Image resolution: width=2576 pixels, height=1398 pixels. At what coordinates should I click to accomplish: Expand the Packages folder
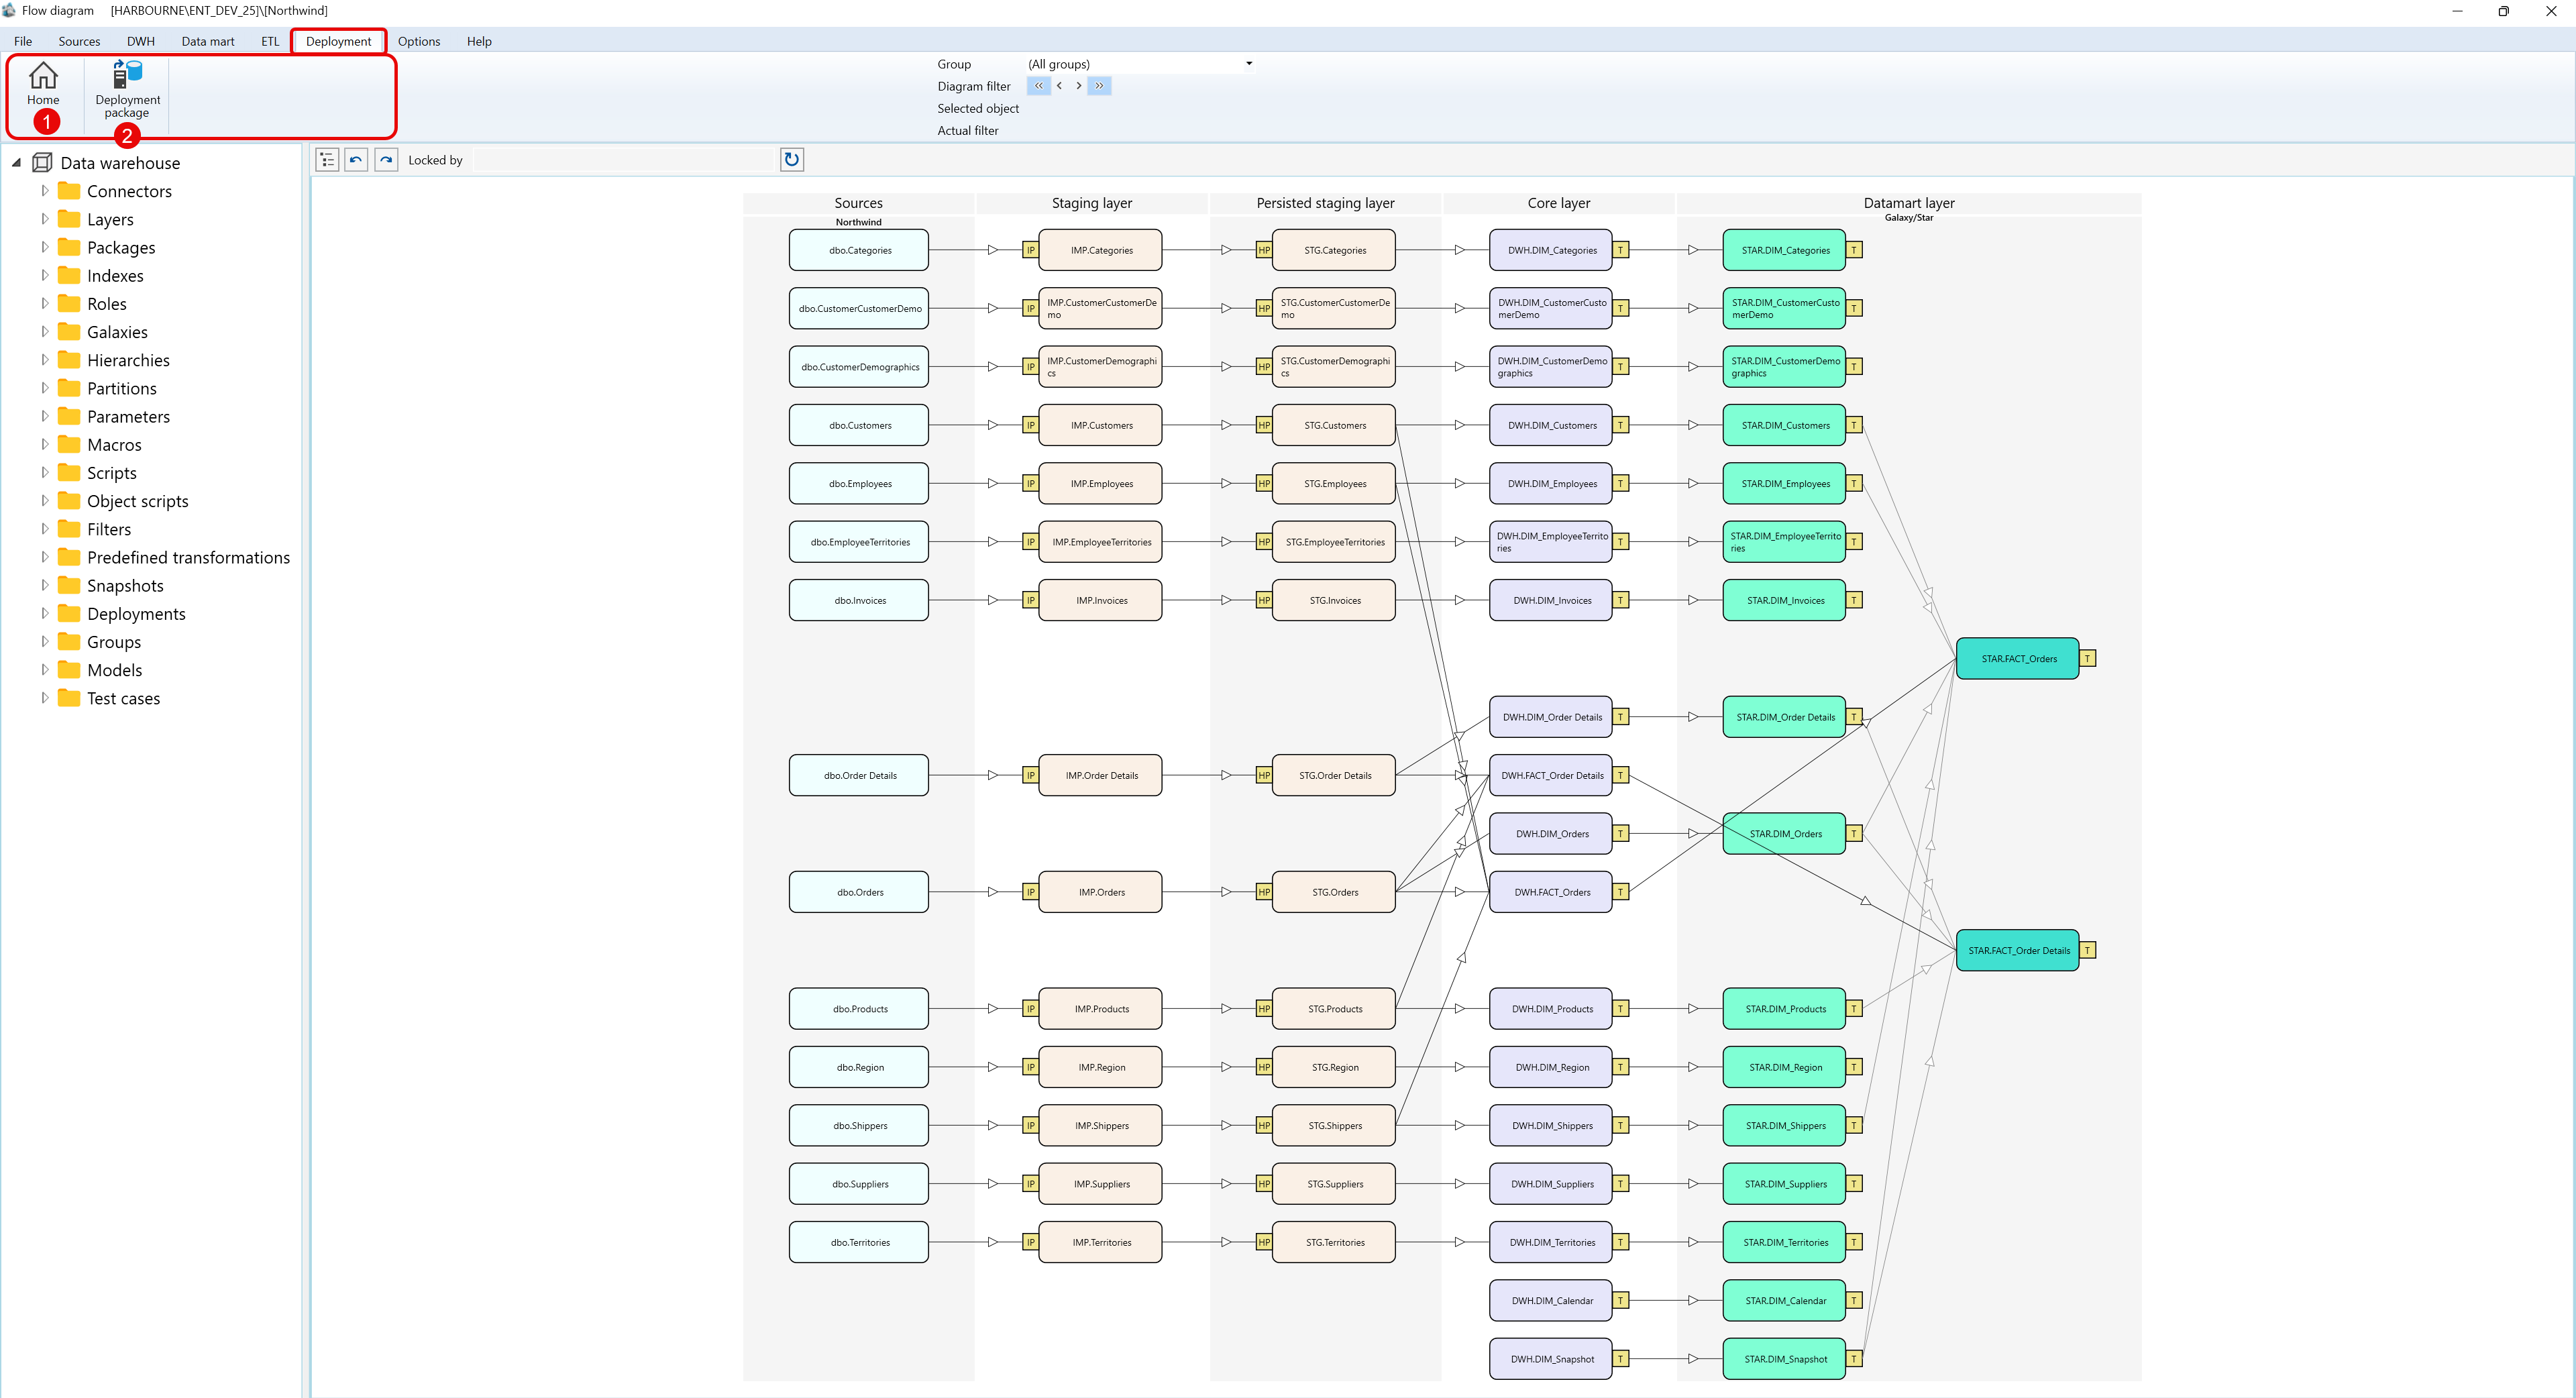click(x=44, y=246)
